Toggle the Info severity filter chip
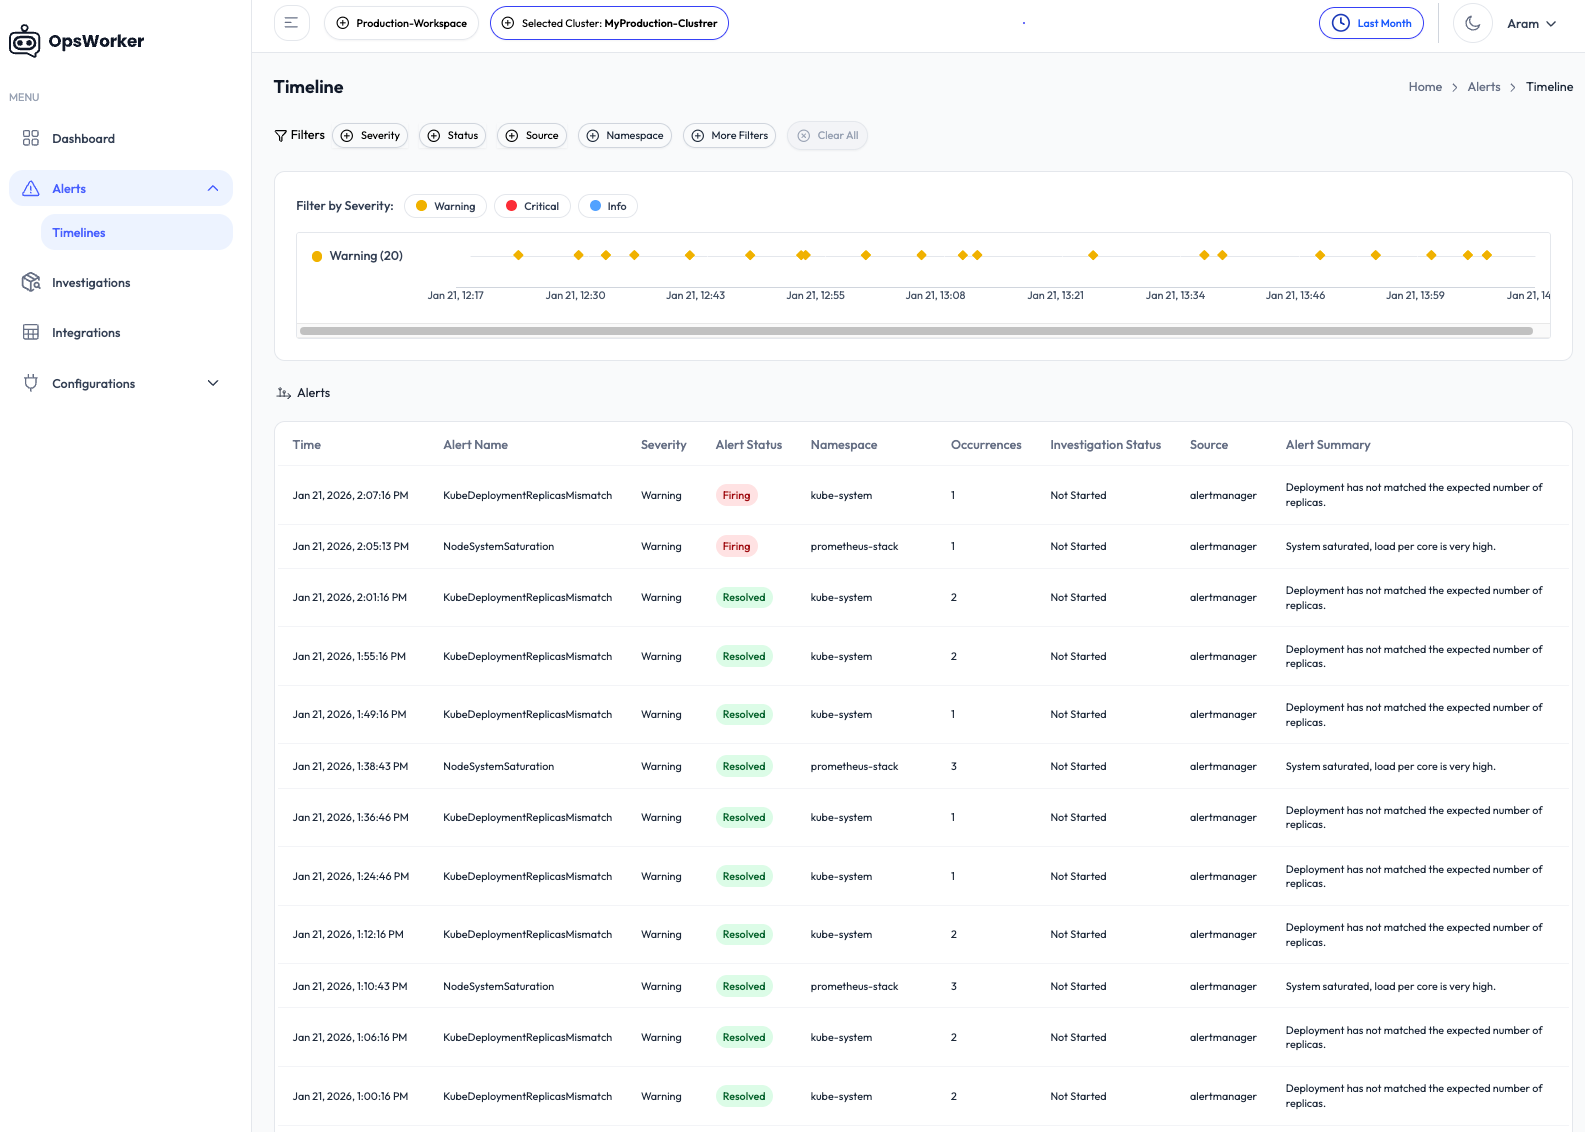Image resolution: width=1585 pixels, height=1132 pixels. click(x=608, y=206)
